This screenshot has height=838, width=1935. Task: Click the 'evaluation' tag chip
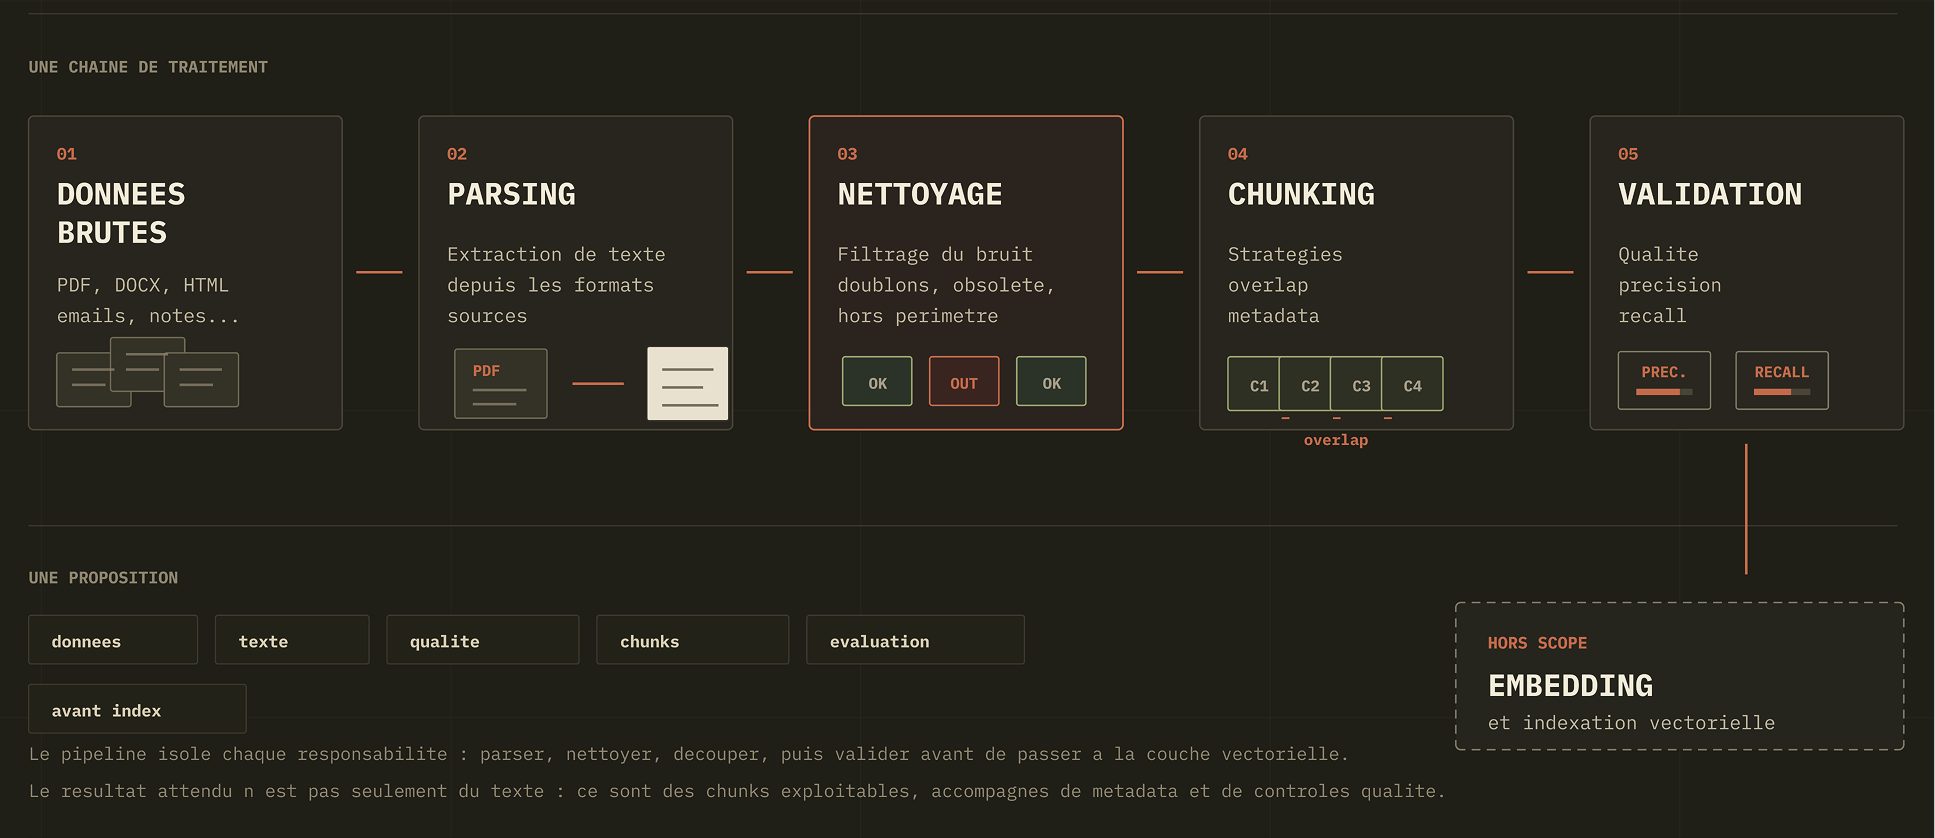pyautogui.click(x=915, y=640)
